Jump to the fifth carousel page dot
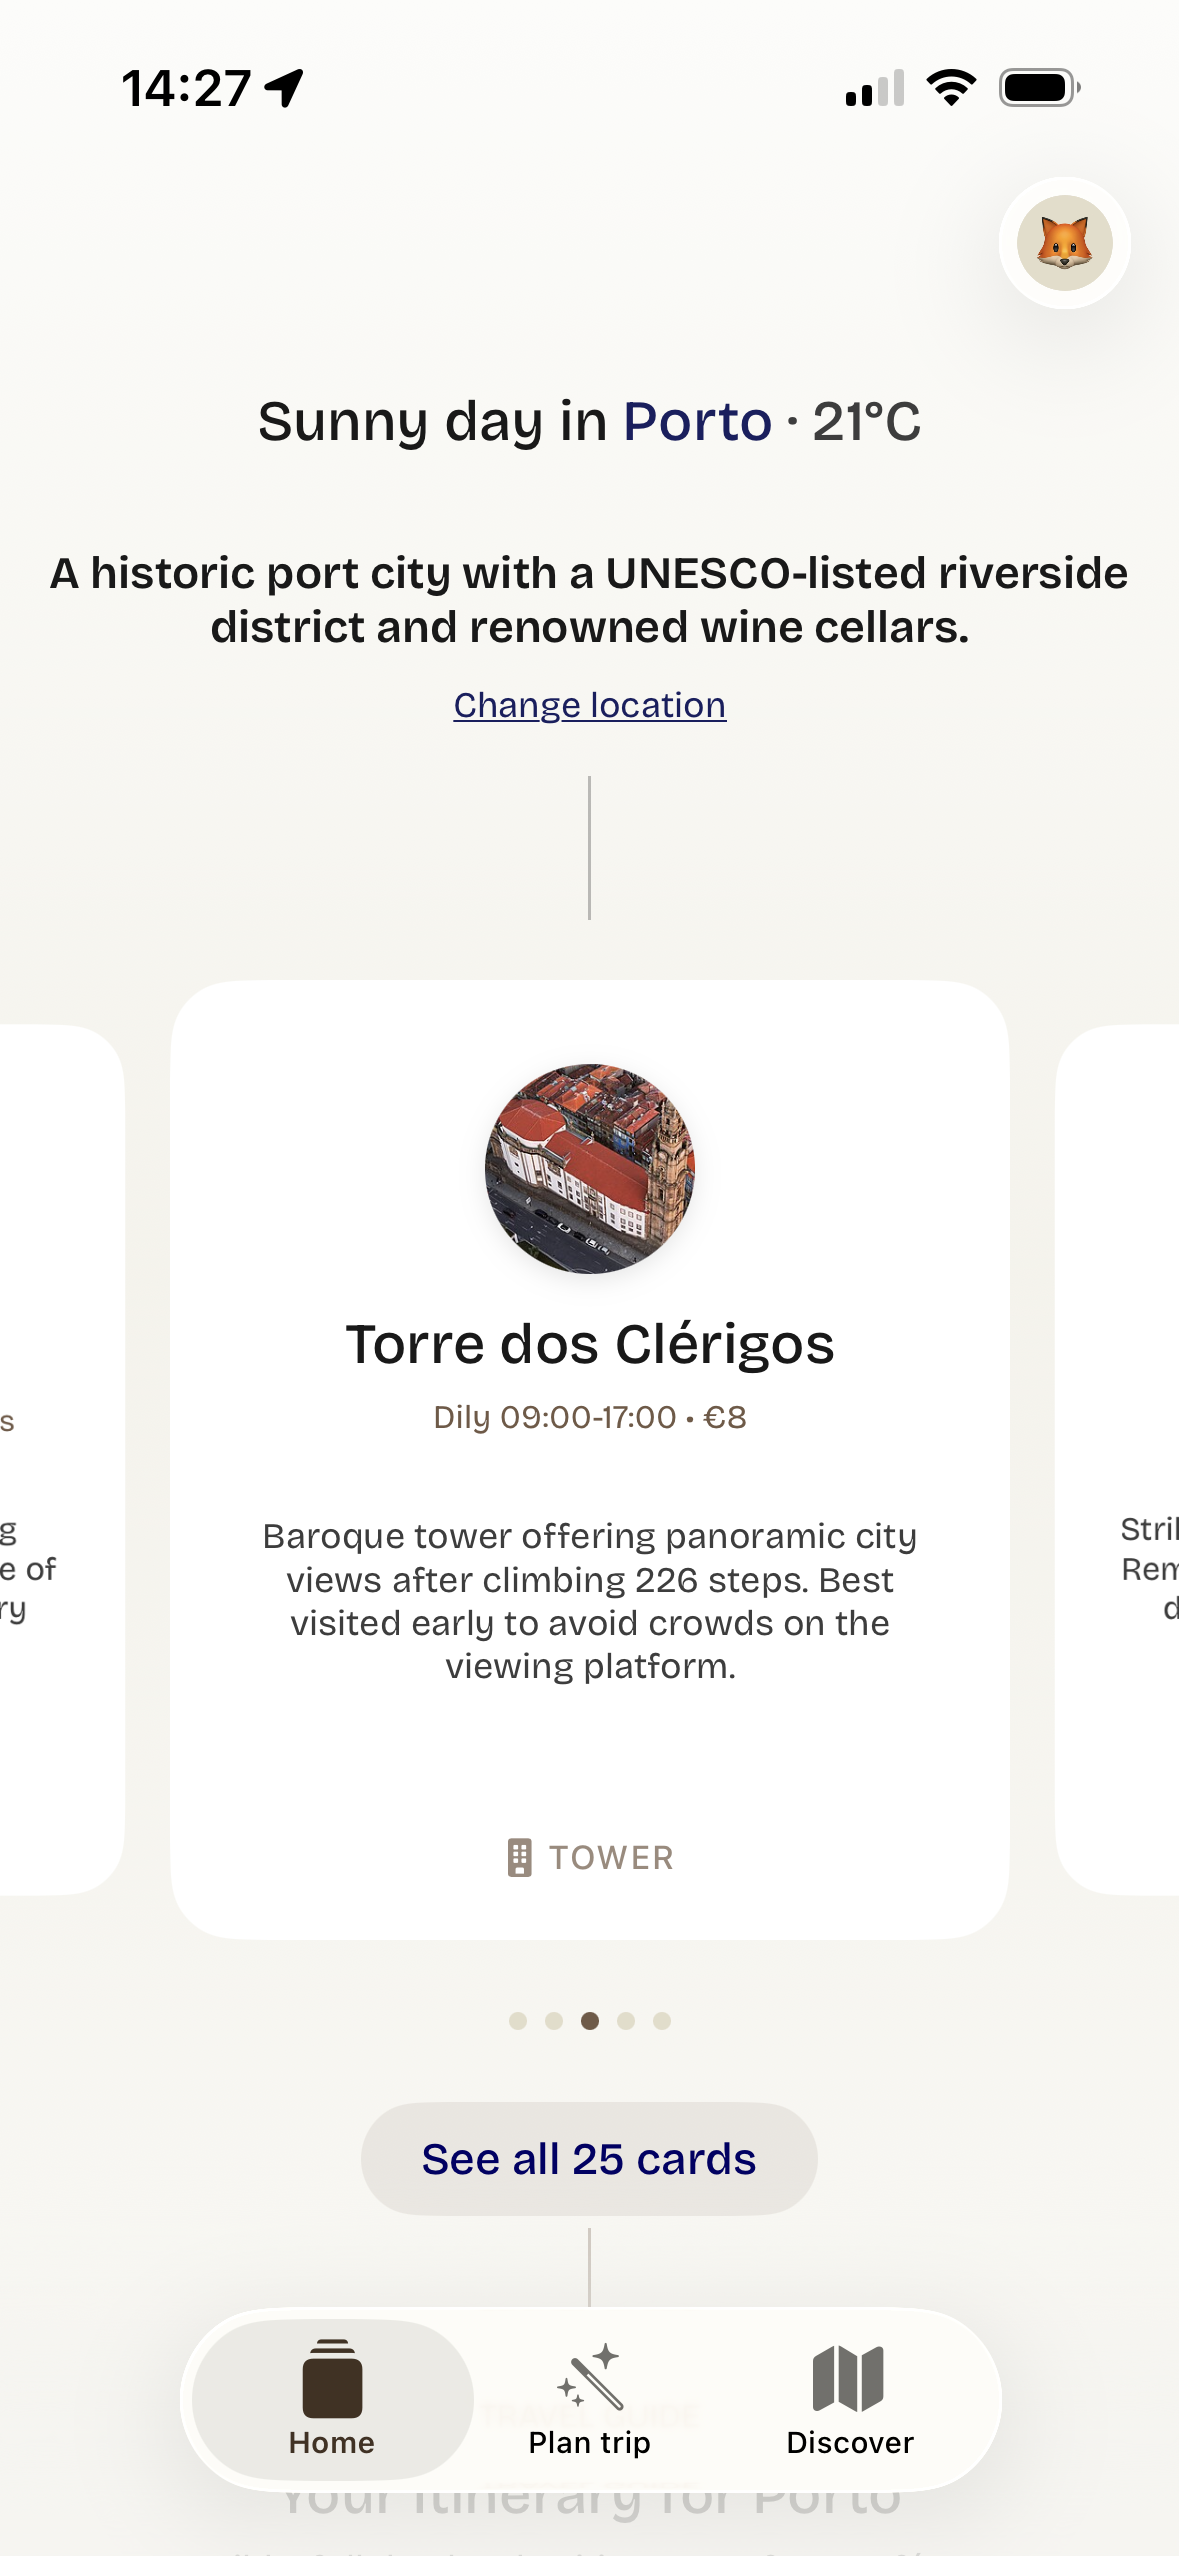The width and height of the screenshot is (1179, 2556). click(x=662, y=2021)
